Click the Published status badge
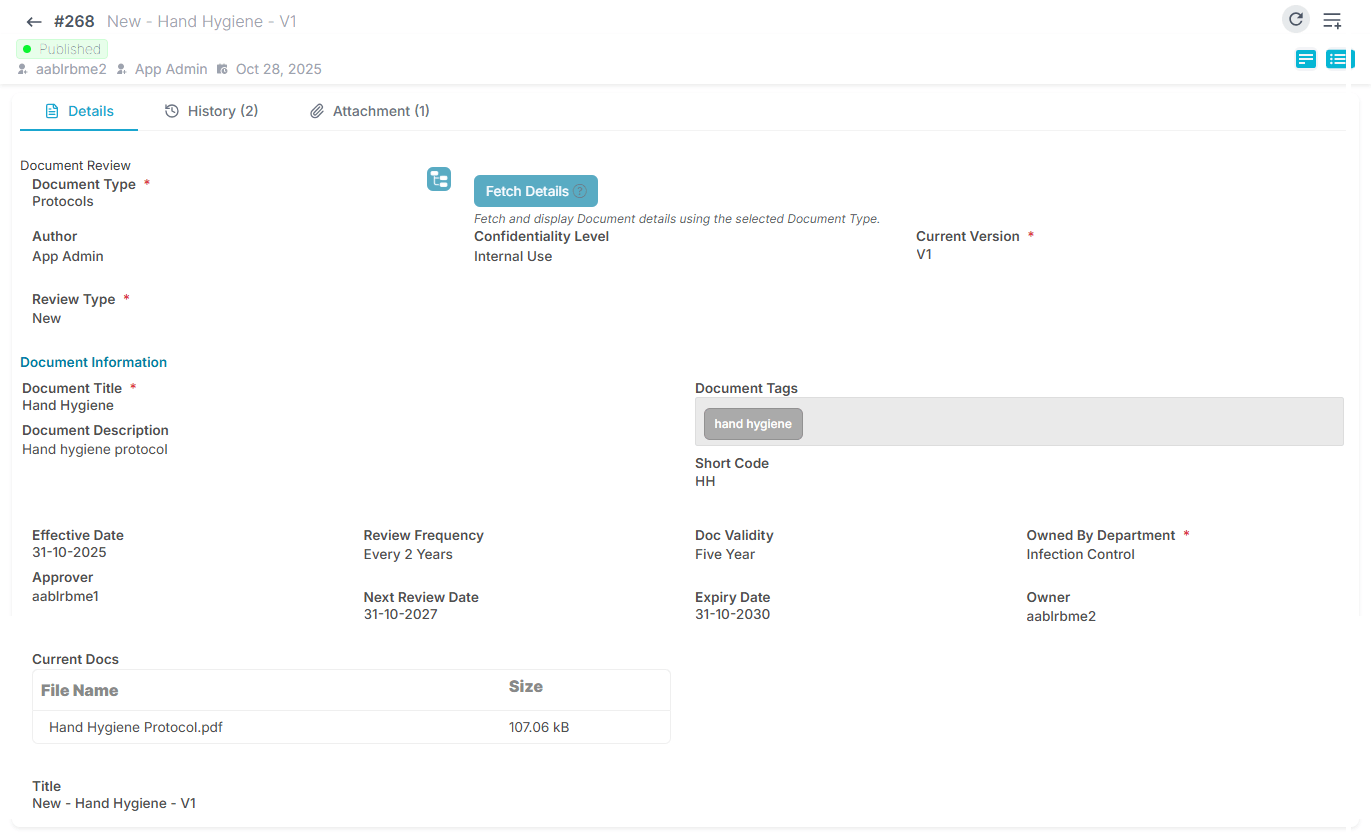Screen dimensions: 1371x836 pyautogui.click(x=62, y=49)
